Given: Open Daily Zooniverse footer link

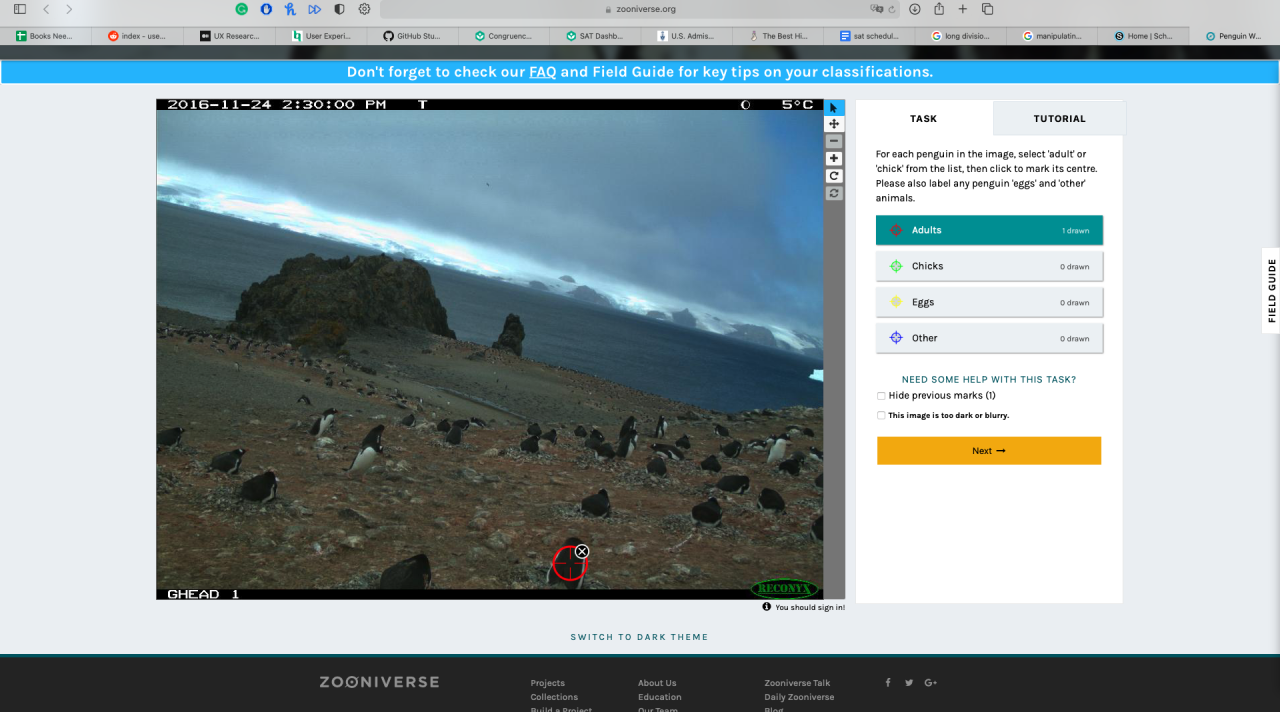Looking at the screenshot, I should click(x=799, y=697).
